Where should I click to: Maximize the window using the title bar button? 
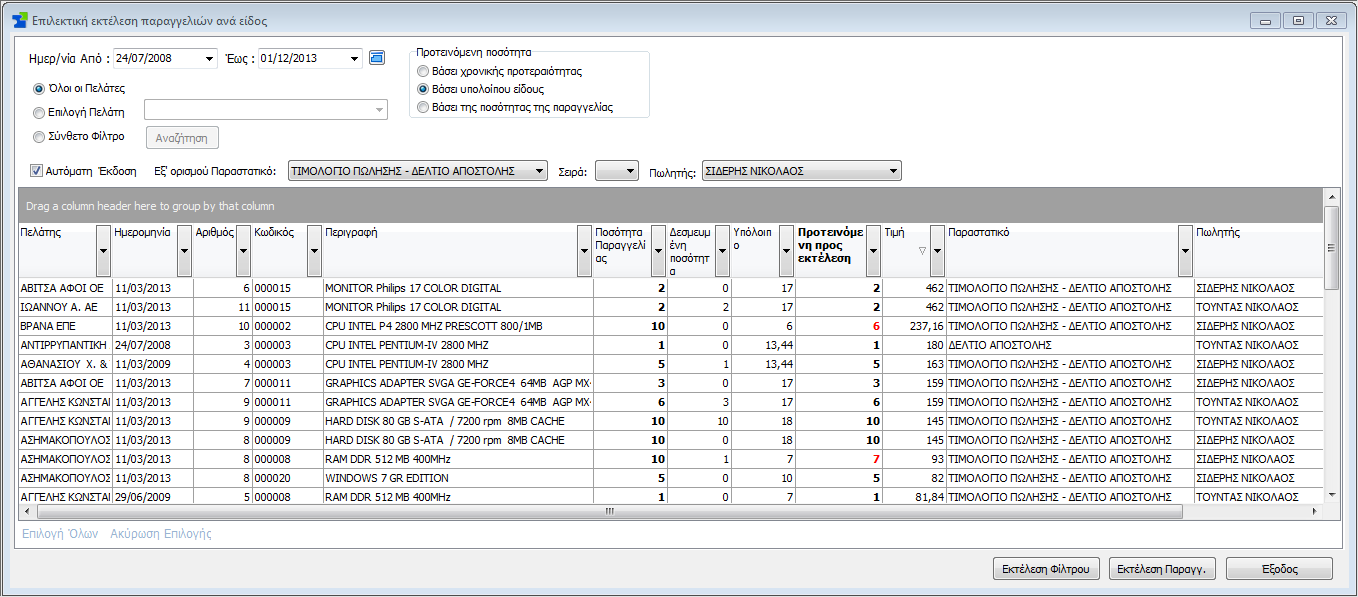pyautogui.click(x=1299, y=21)
